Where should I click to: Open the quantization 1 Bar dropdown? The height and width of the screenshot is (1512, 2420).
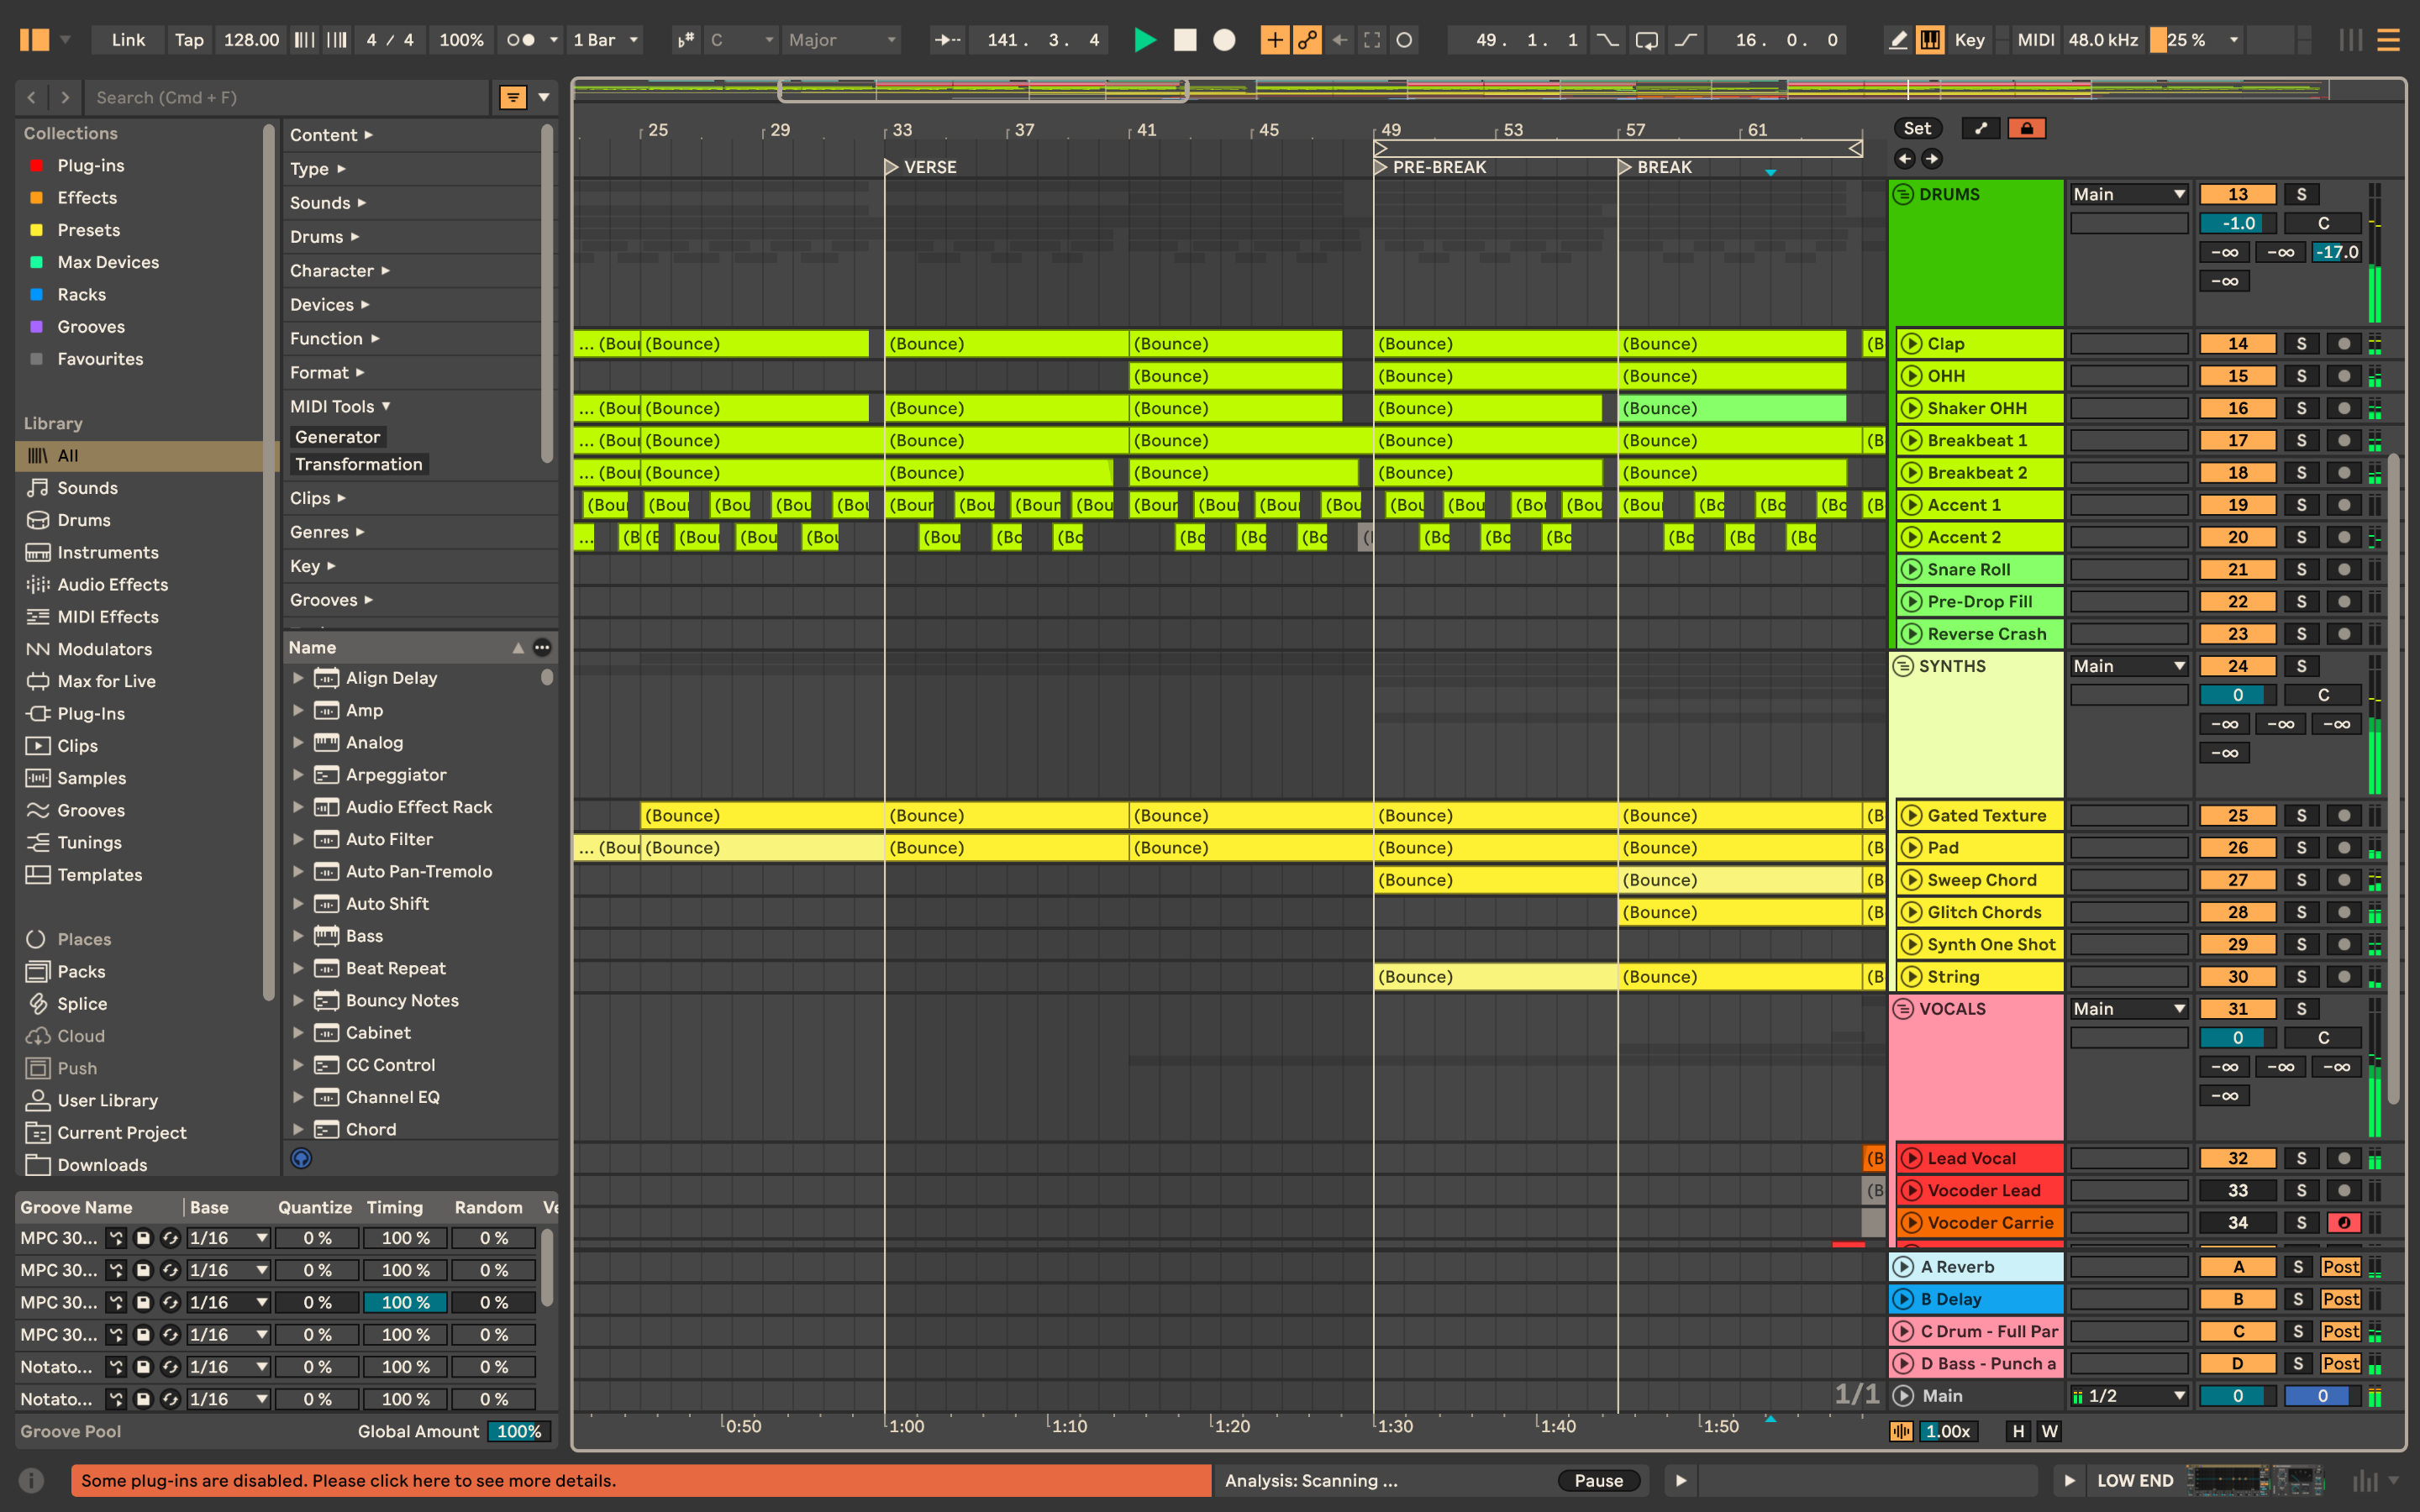pos(606,40)
